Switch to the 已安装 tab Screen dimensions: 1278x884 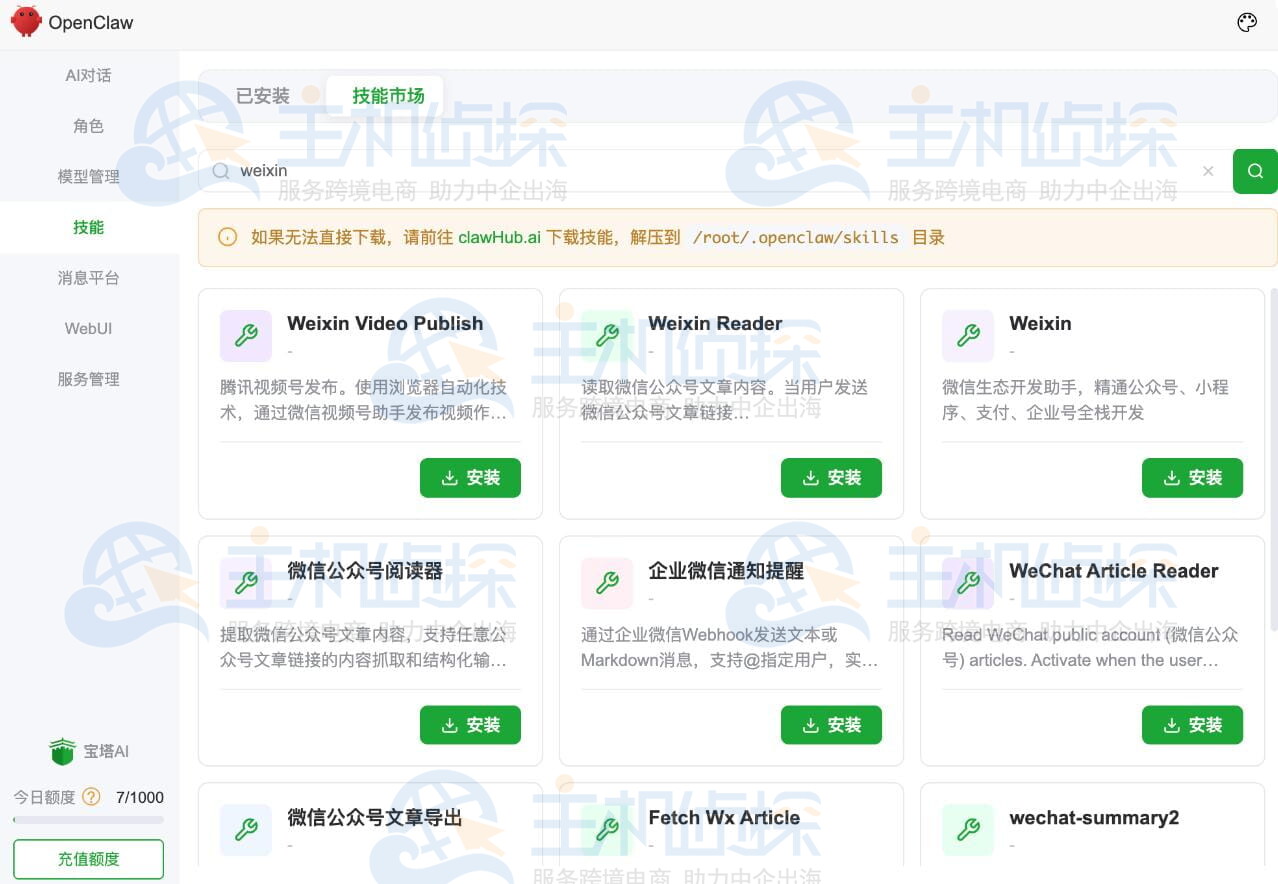(x=262, y=96)
